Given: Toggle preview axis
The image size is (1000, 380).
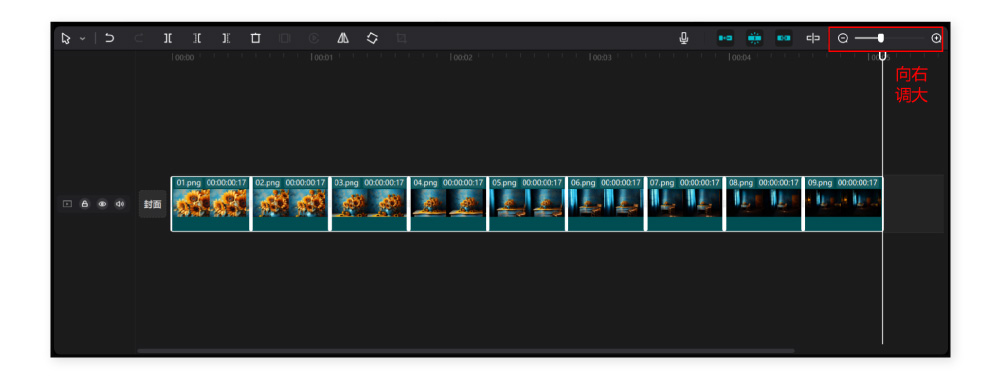Looking at the screenshot, I should [x=812, y=38].
